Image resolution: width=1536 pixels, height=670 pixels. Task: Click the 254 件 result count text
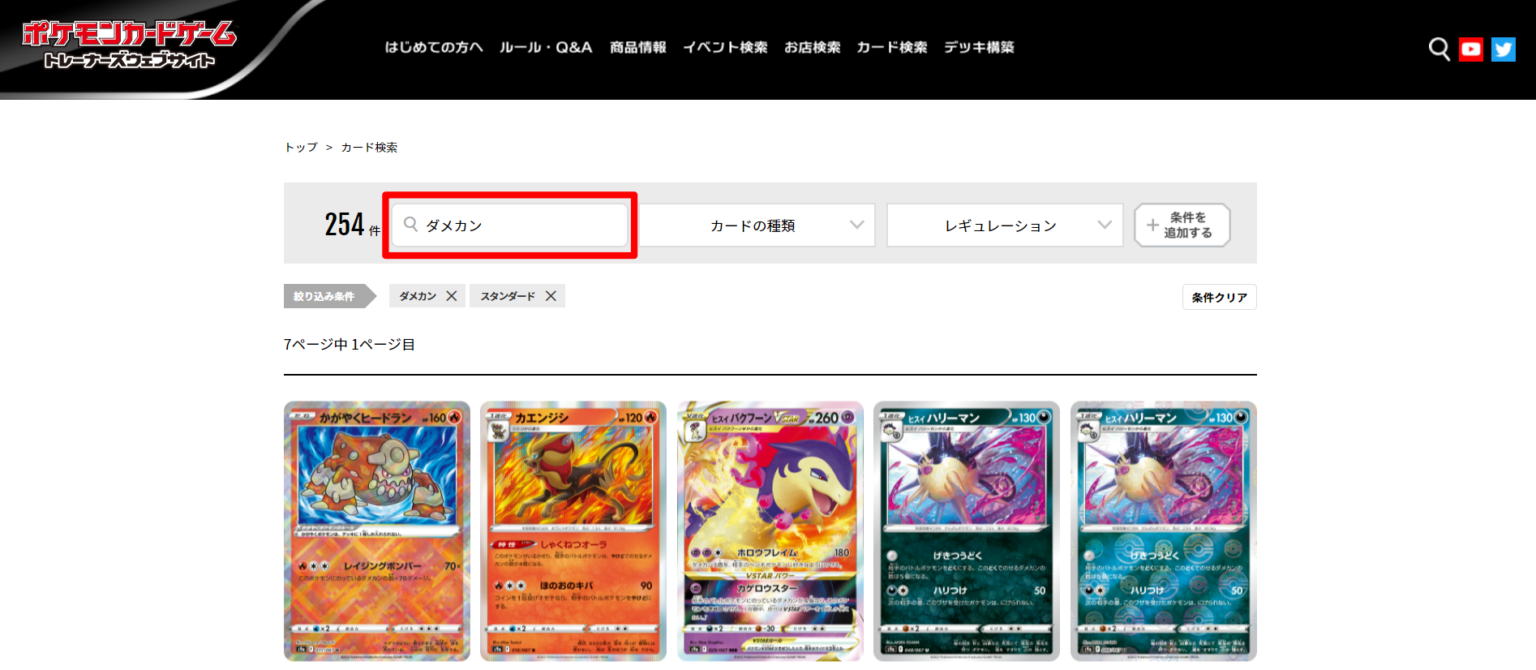coord(353,225)
